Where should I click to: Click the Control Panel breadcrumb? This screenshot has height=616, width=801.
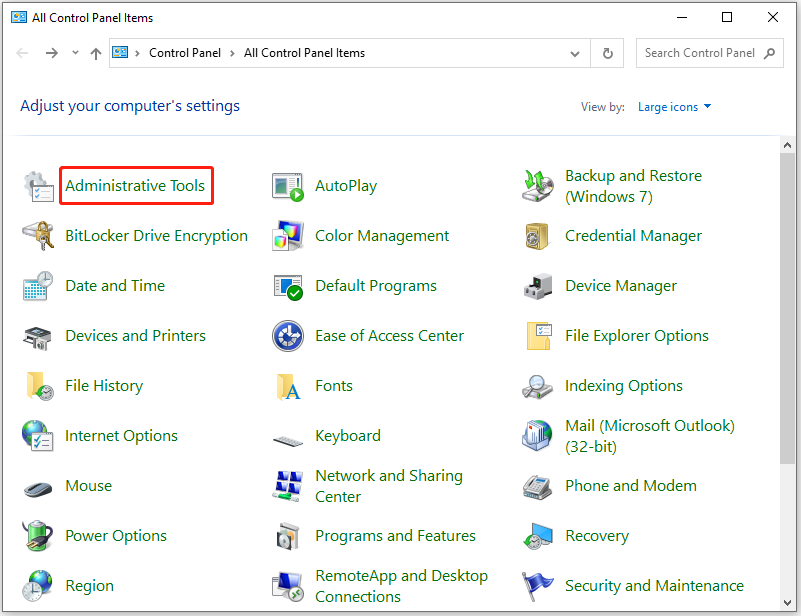185,53
